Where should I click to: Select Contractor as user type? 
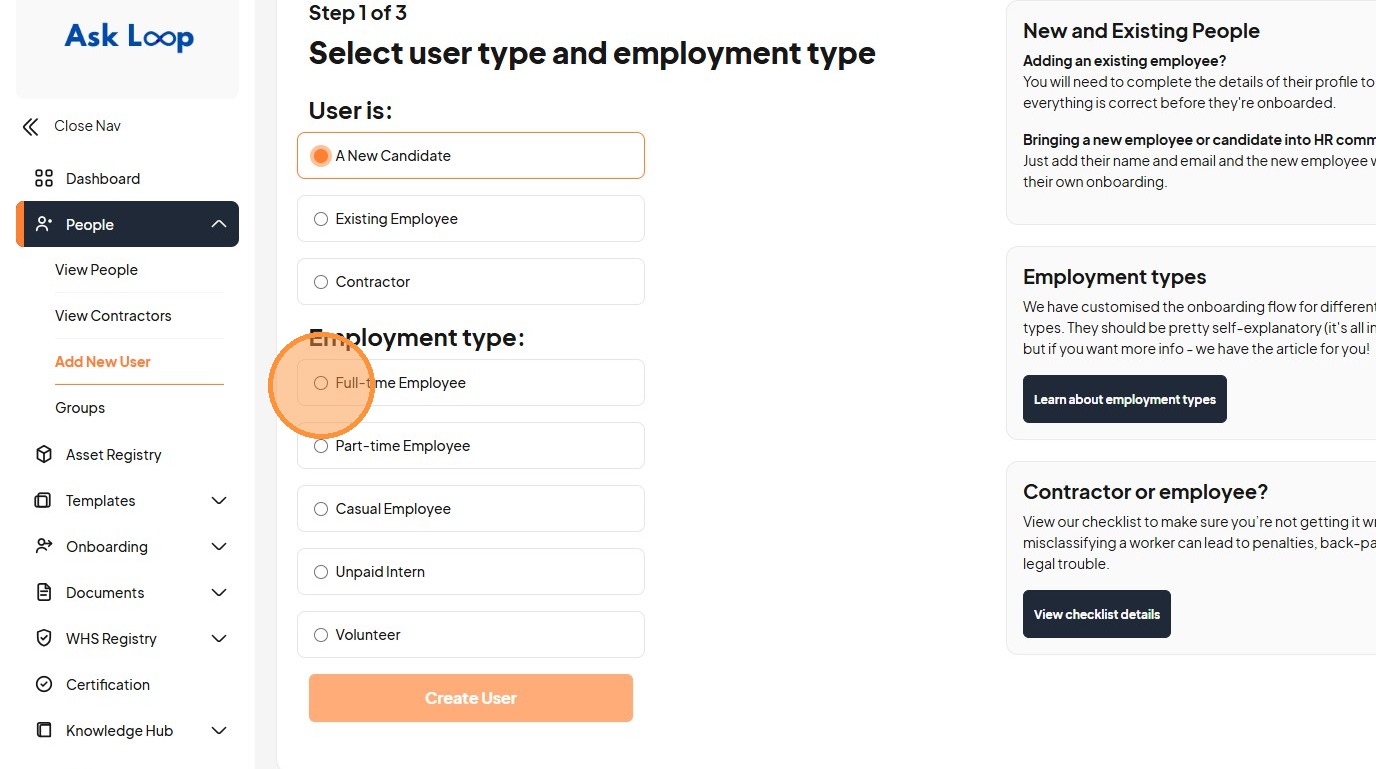click(x=321, y=282)
